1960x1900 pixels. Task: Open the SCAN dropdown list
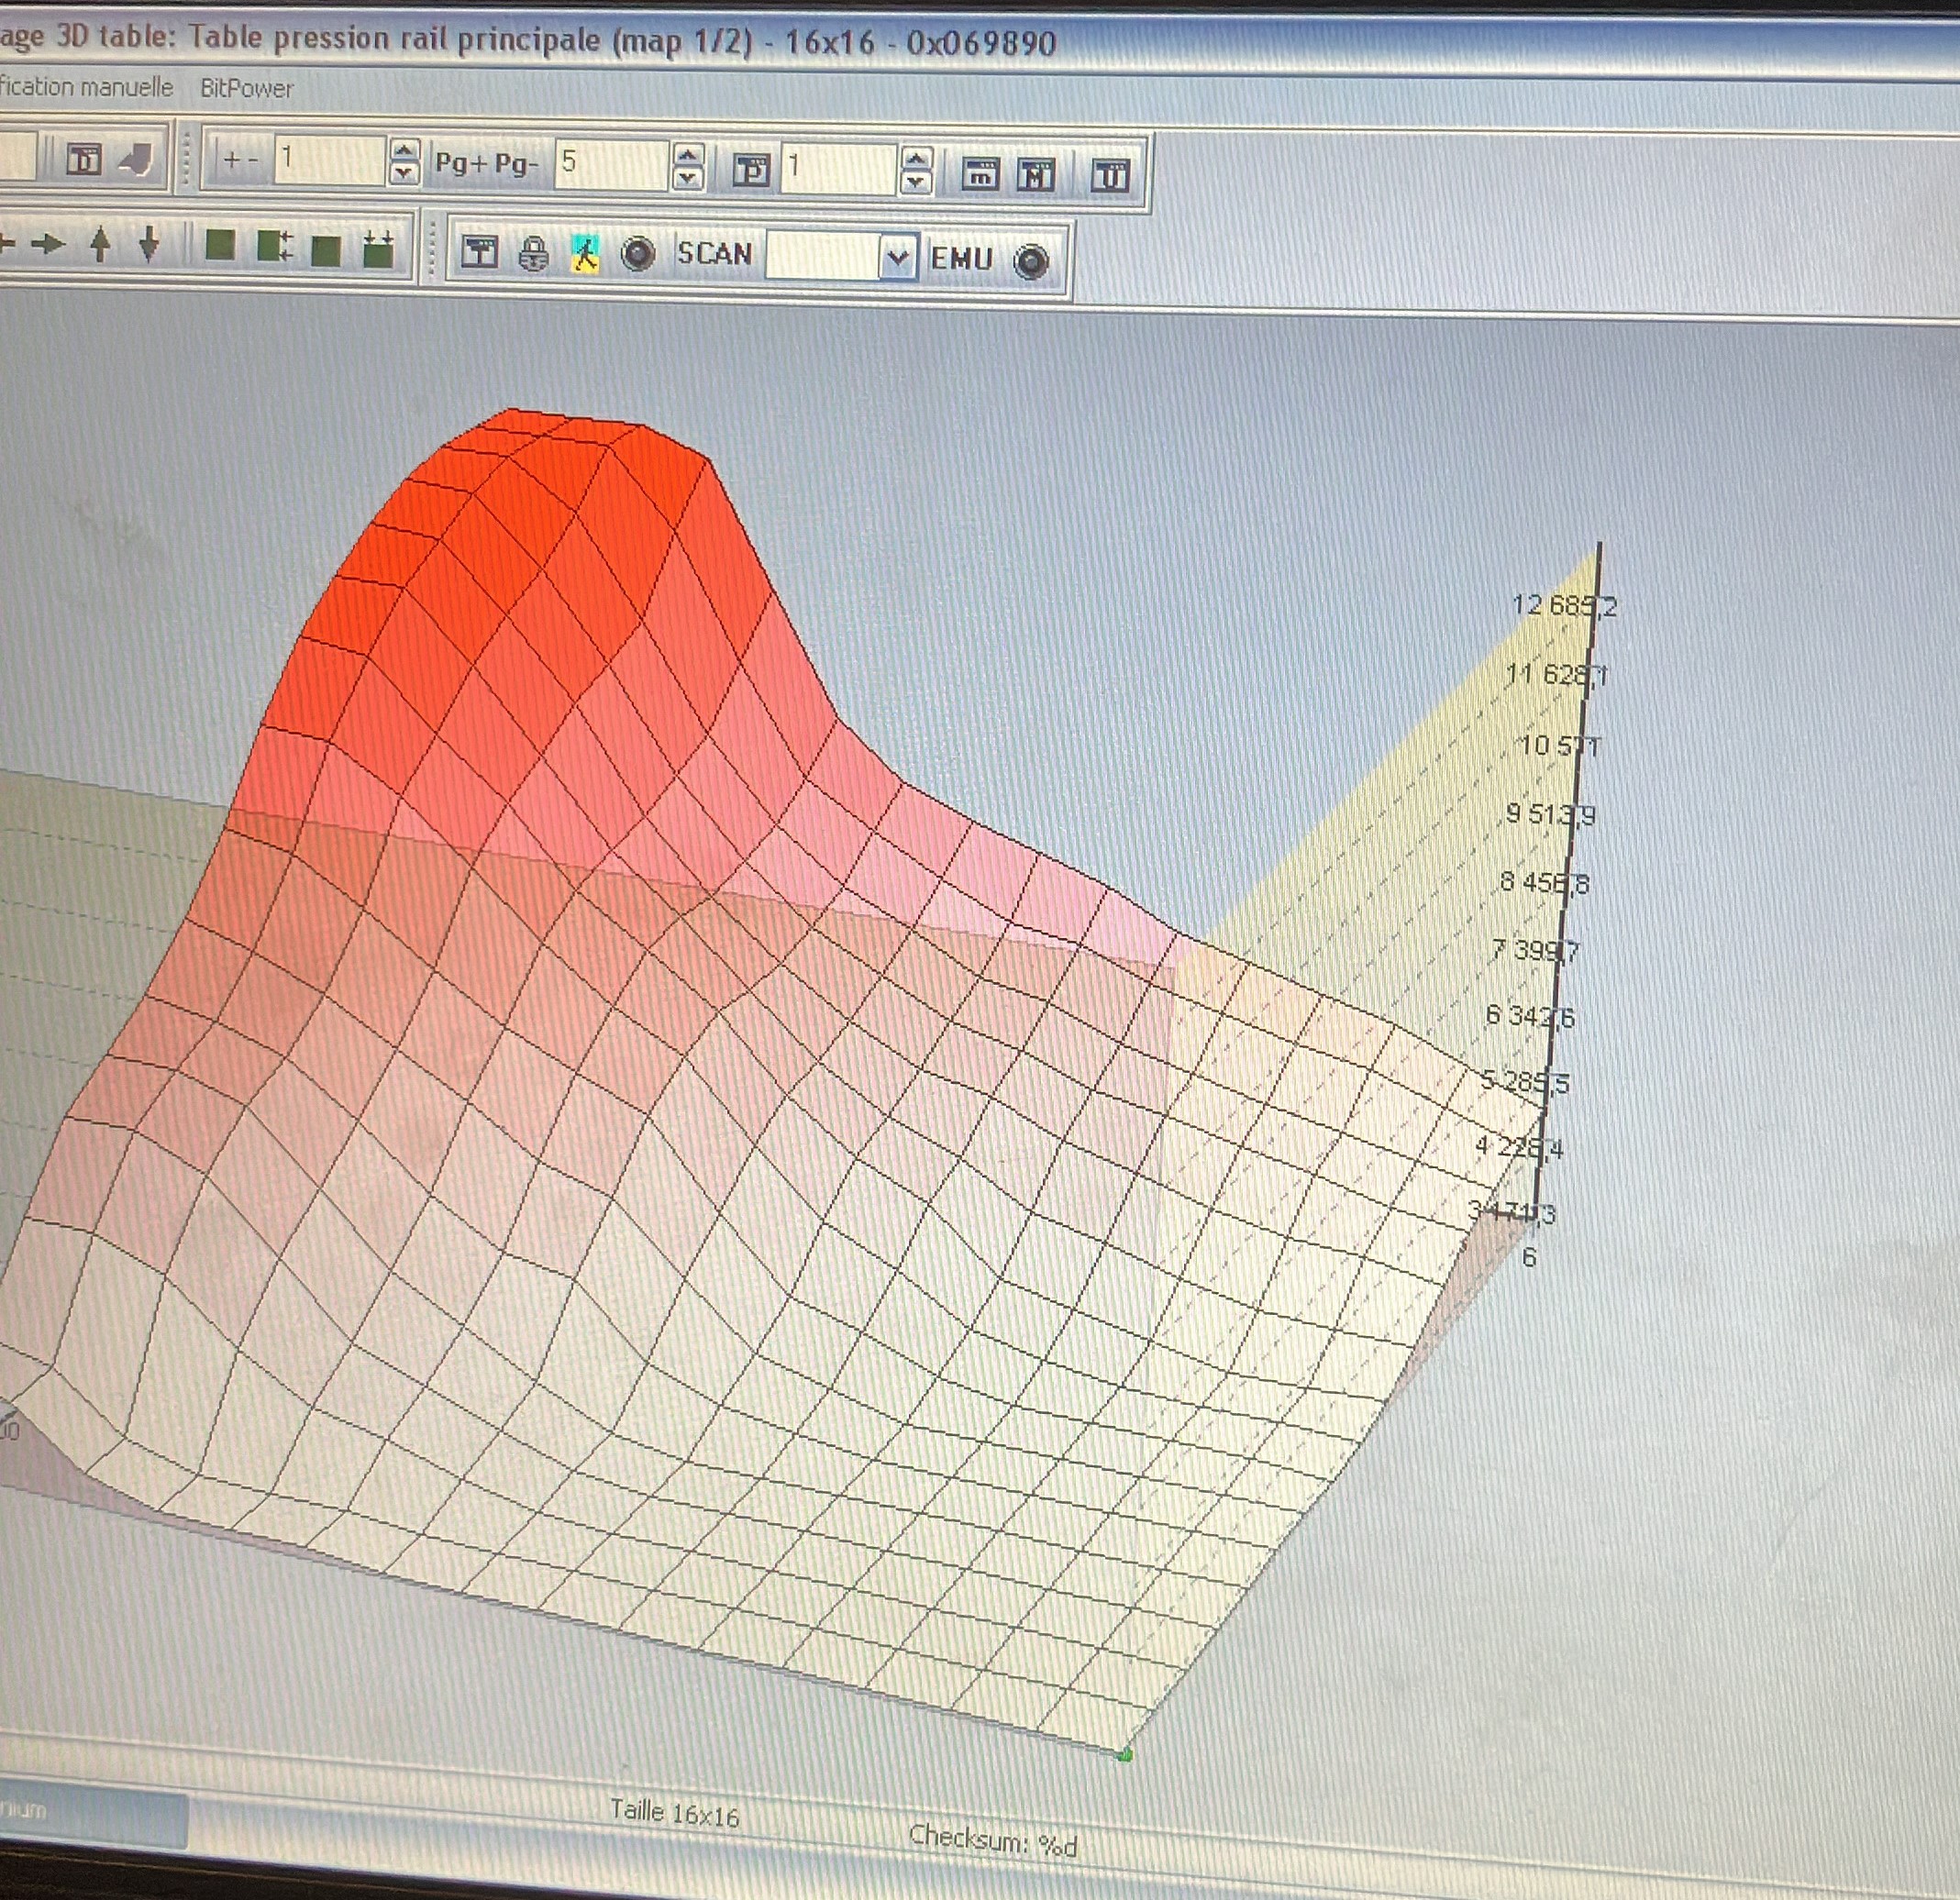(897, 258)
